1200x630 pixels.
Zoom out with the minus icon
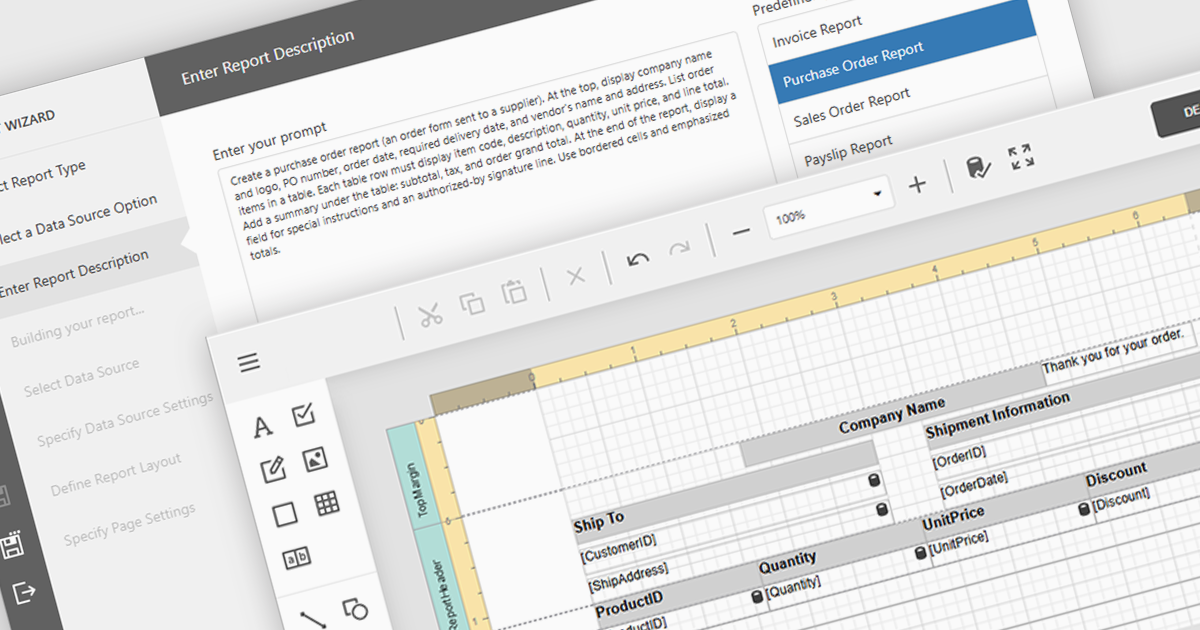point(741,232)
